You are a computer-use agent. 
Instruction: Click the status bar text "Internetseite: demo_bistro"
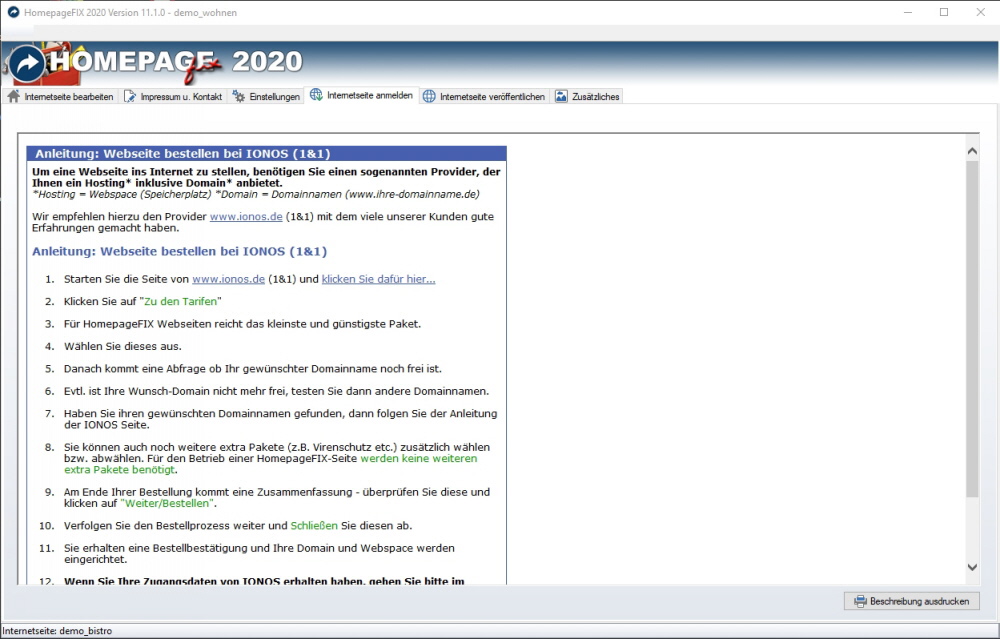point(56,632)
